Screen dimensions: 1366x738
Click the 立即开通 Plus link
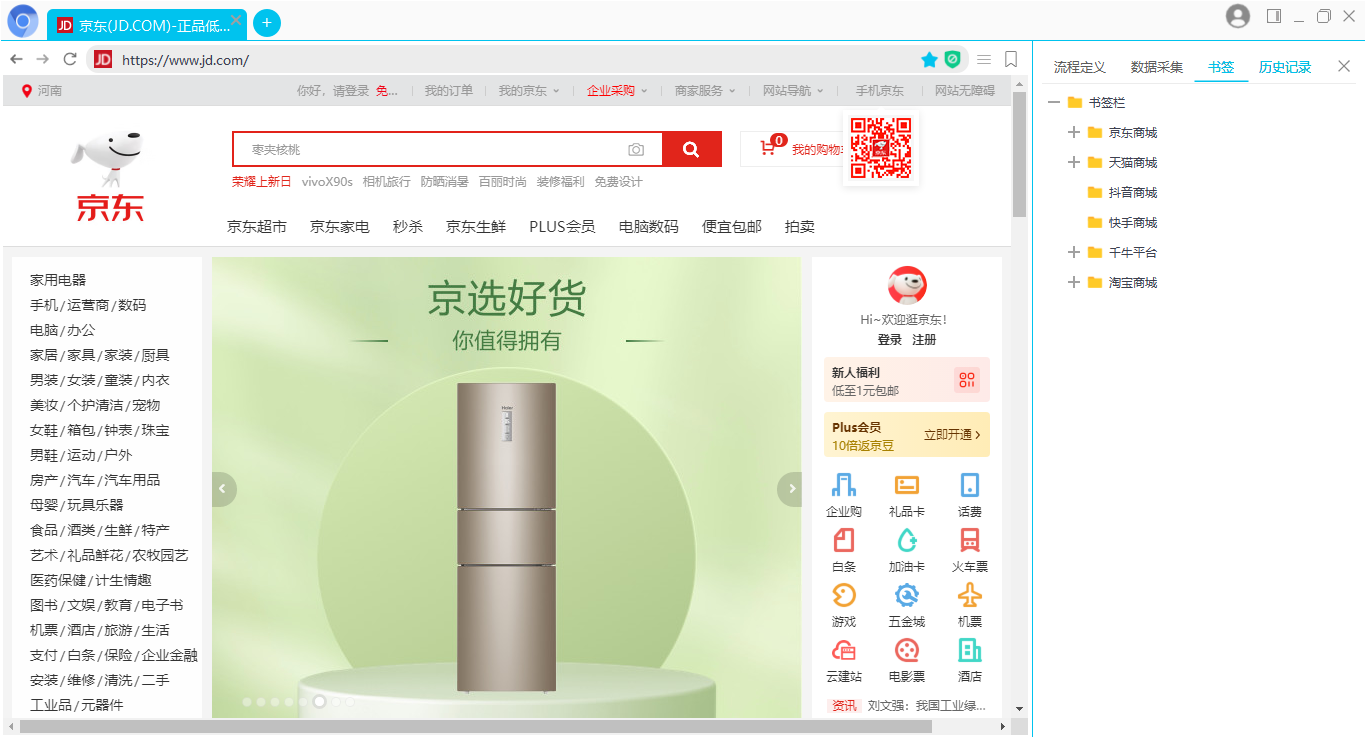(952, 435)
